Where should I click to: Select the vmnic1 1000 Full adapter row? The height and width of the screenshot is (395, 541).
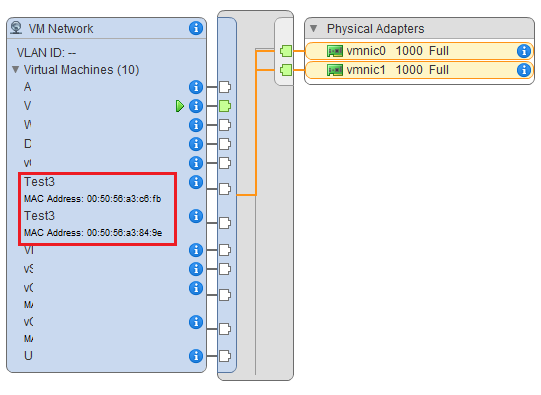tap(419, 70)
